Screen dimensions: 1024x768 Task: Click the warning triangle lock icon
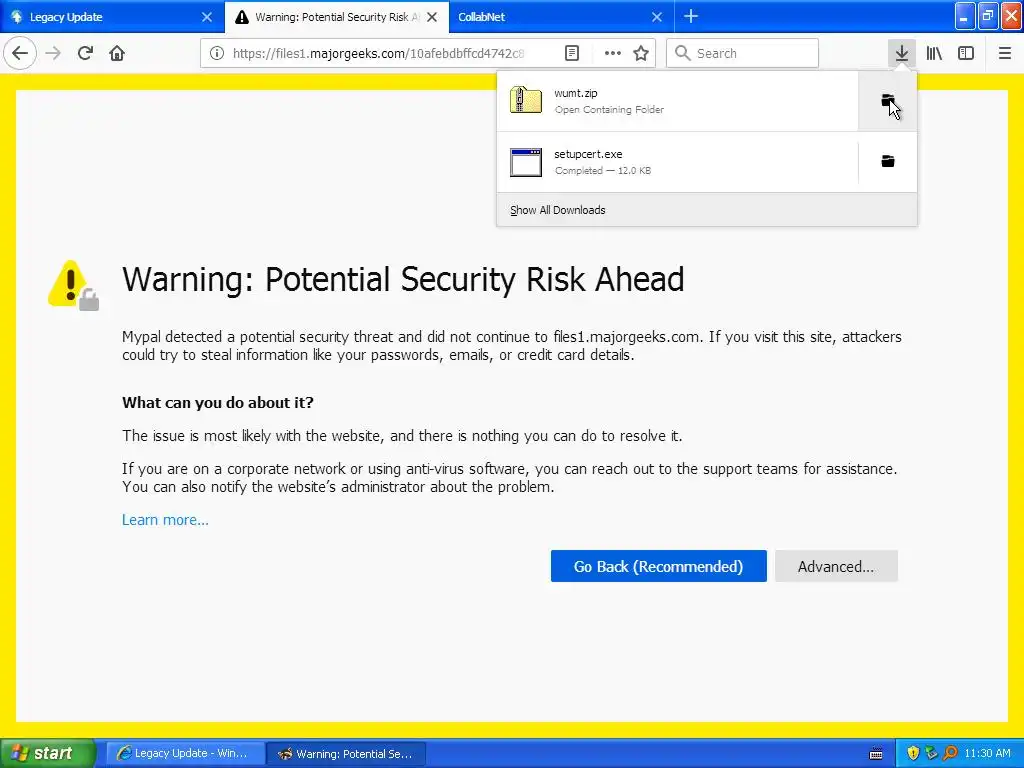[73, 285]
